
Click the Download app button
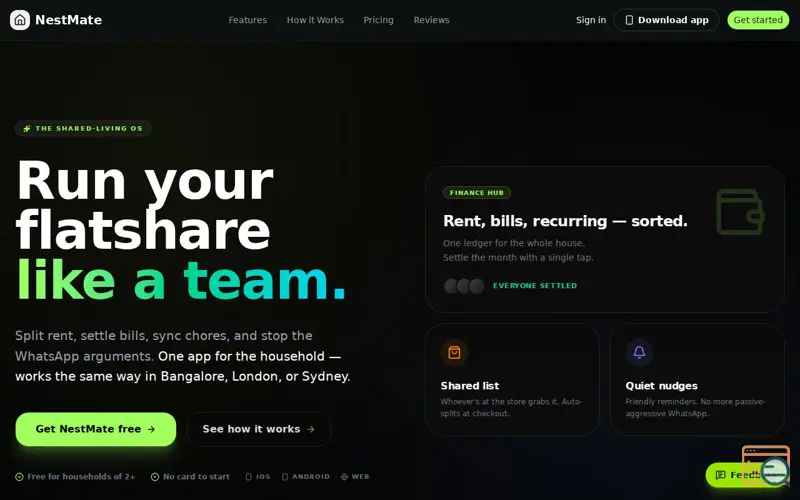[666, 20]
